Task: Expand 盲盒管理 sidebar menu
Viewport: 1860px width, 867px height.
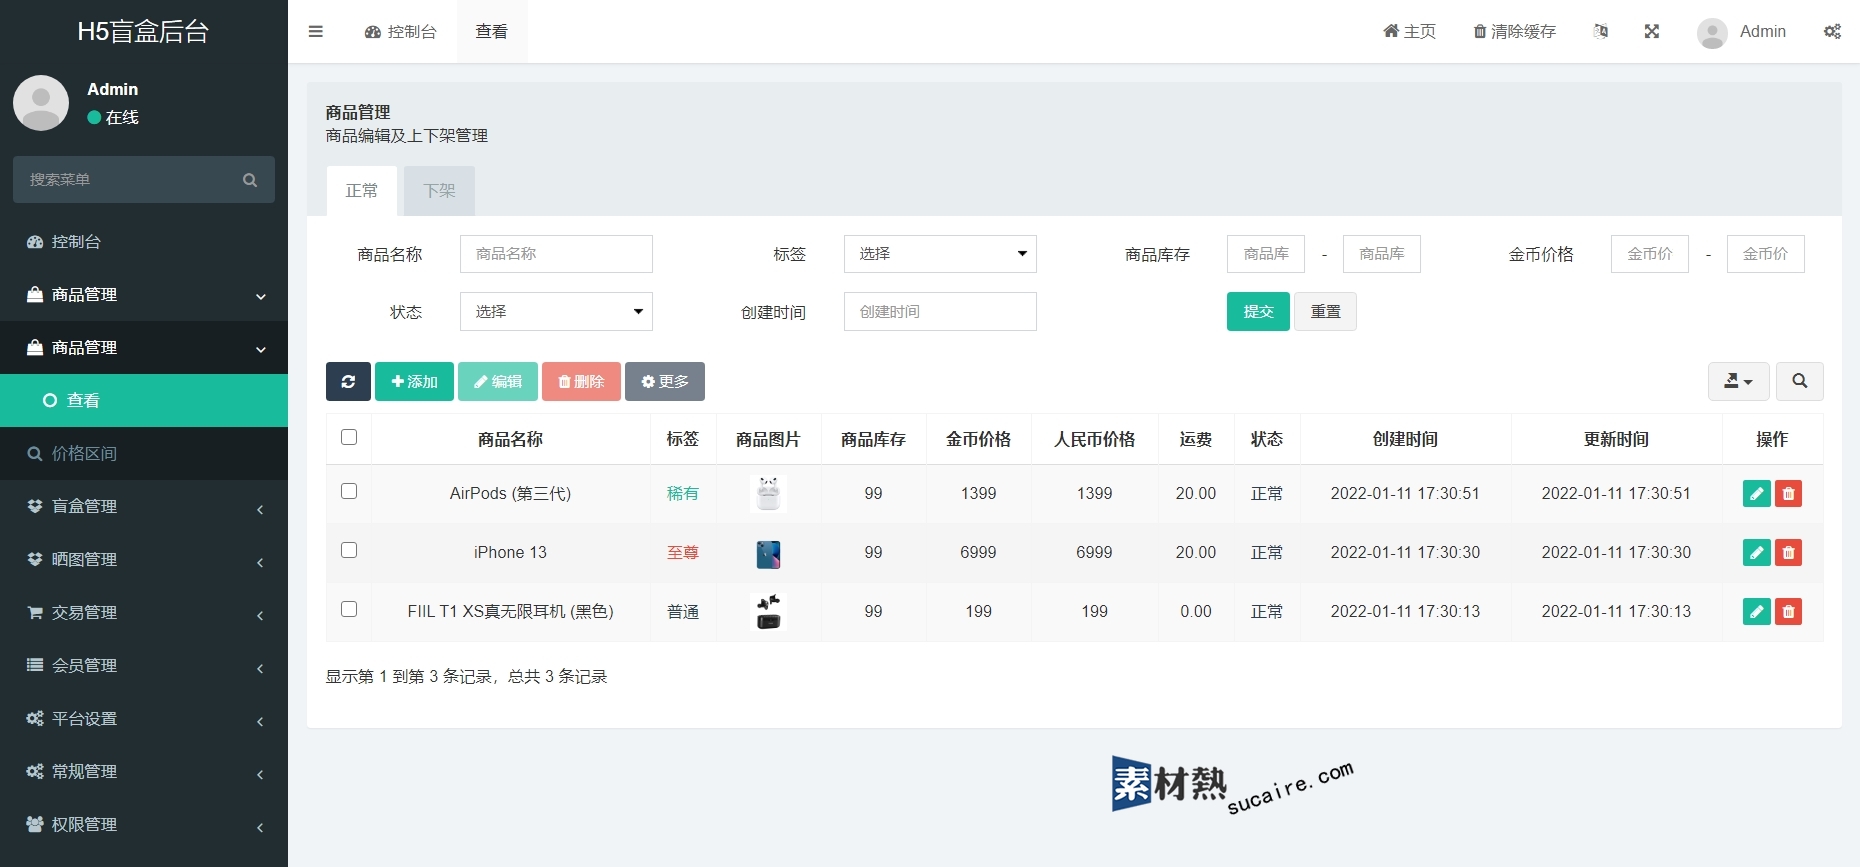Action: 144,506
